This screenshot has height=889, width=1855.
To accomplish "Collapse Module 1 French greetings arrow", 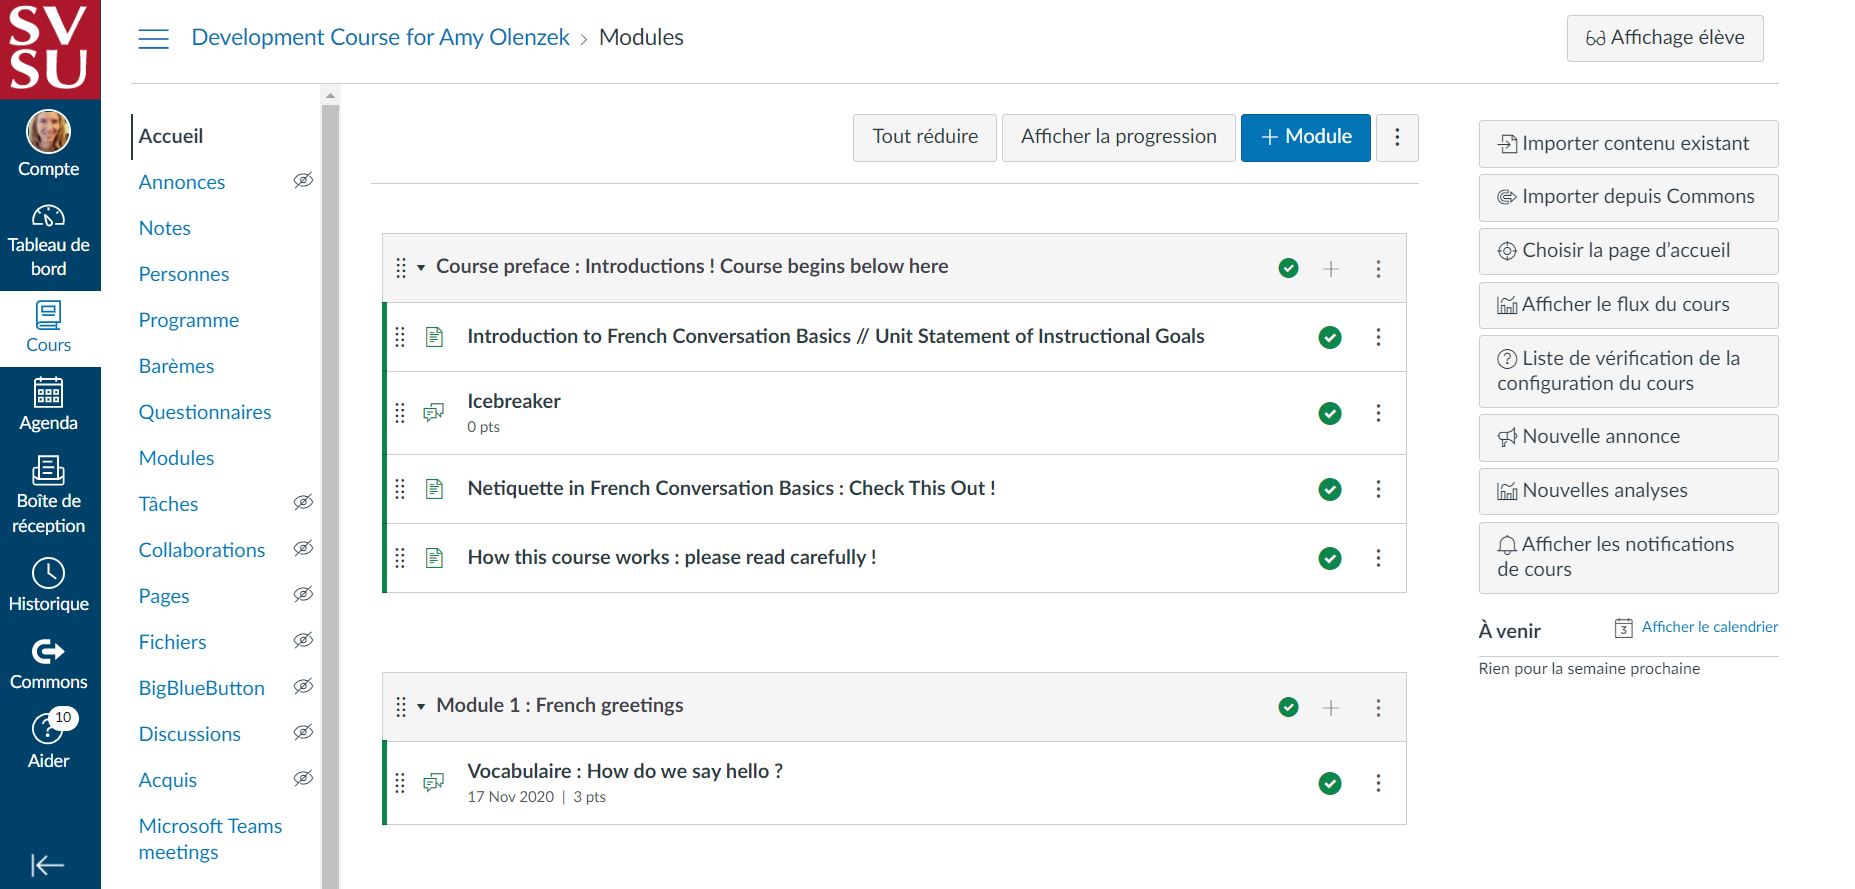I will [421, 707].
